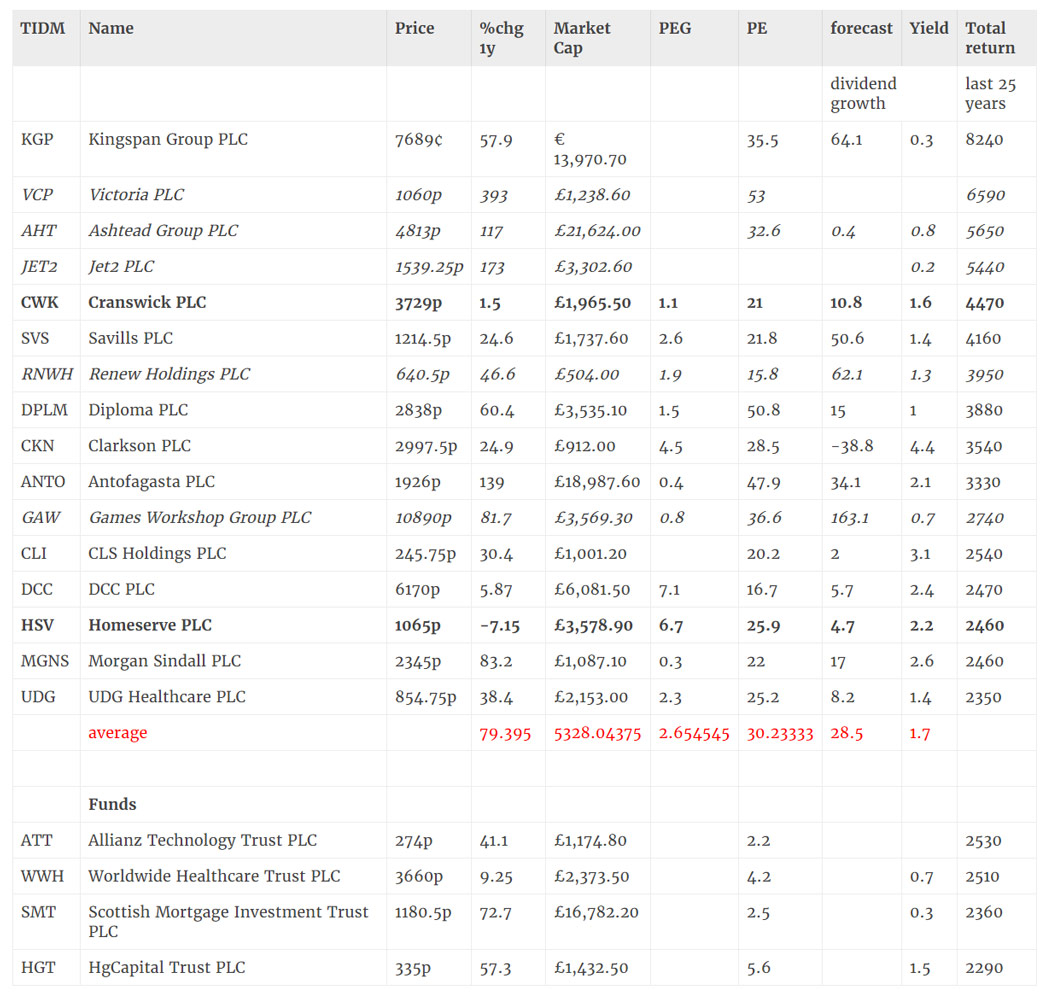Click the Market Cap column header
The image size is (1040, 993).
582,38
